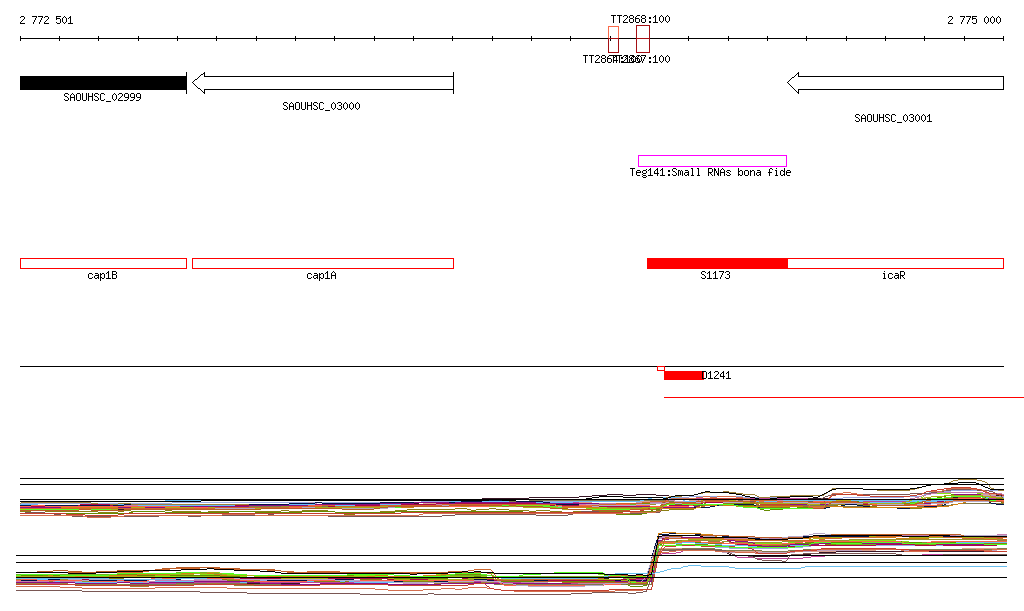This screenshot has width=1024, height=611.
Task: Click the small red outlined square above D1241
Action: [660, 368]
